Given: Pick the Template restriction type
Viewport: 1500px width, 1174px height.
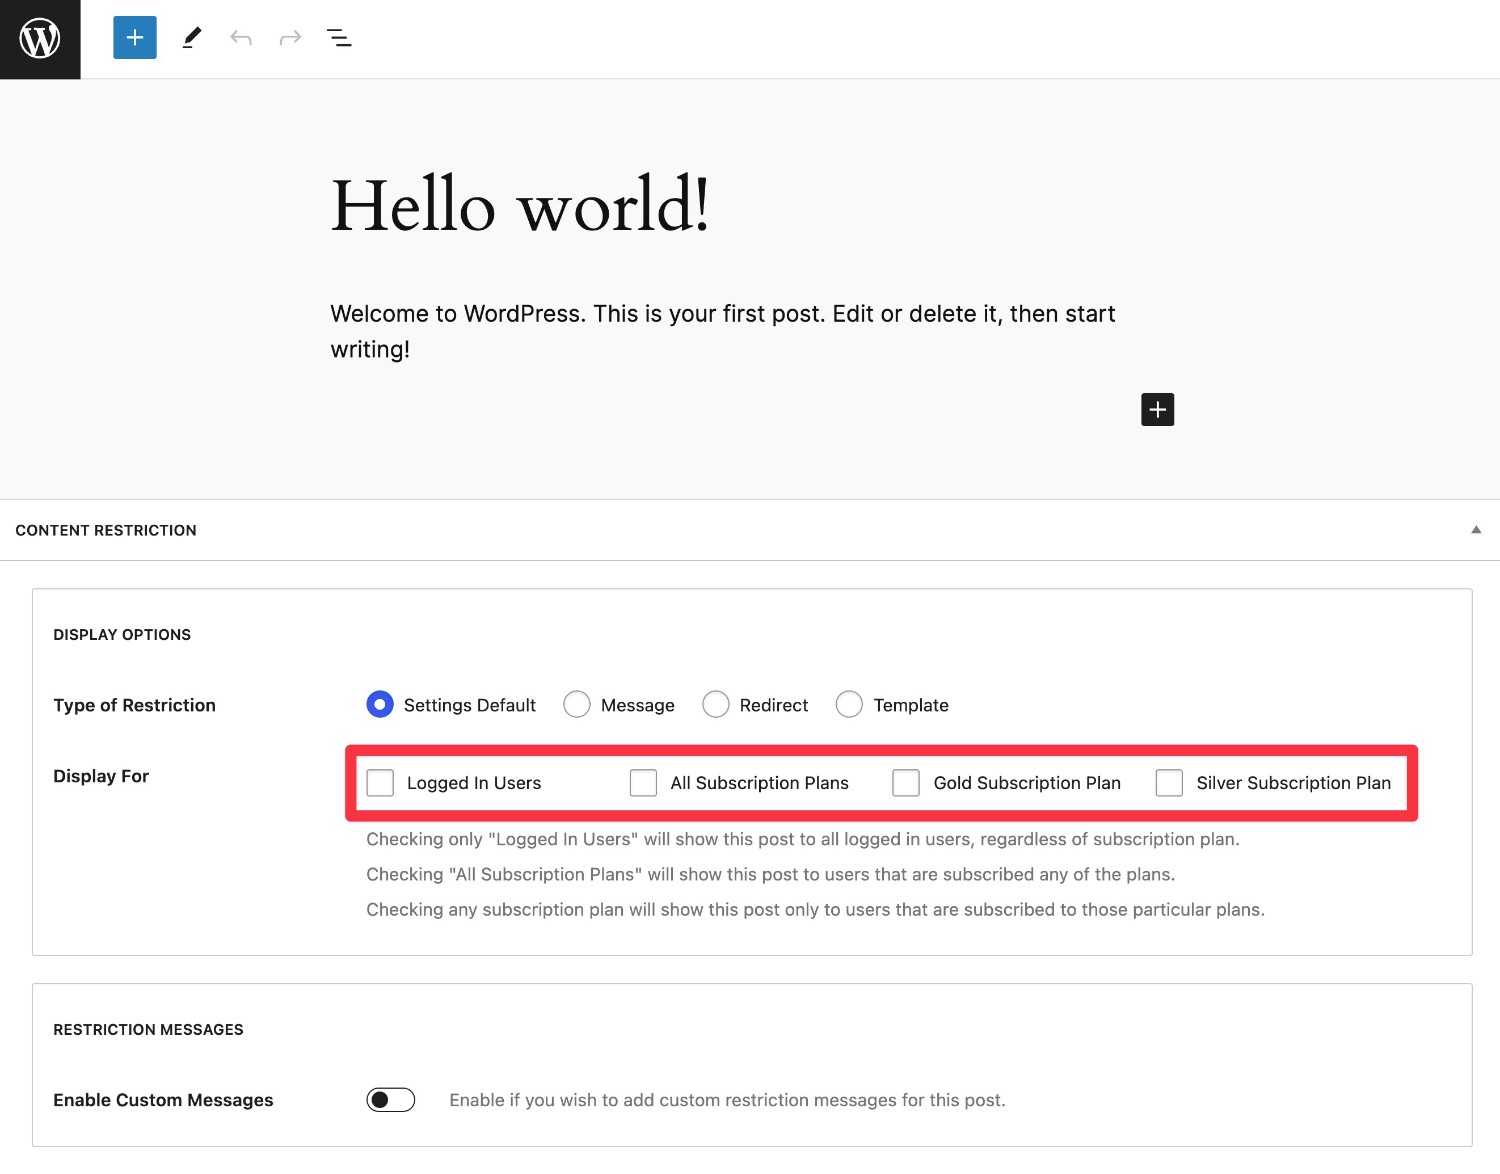Looking at the screenshot, I should coord(849,705).
